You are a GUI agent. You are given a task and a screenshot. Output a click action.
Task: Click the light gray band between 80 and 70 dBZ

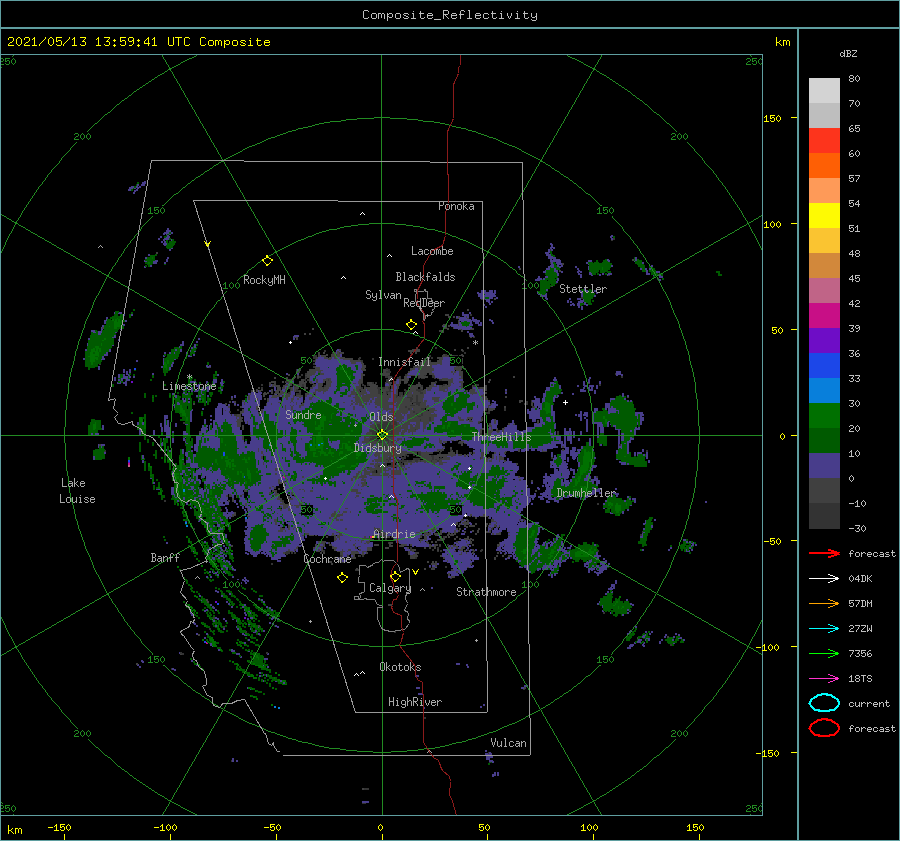(824, 91)
